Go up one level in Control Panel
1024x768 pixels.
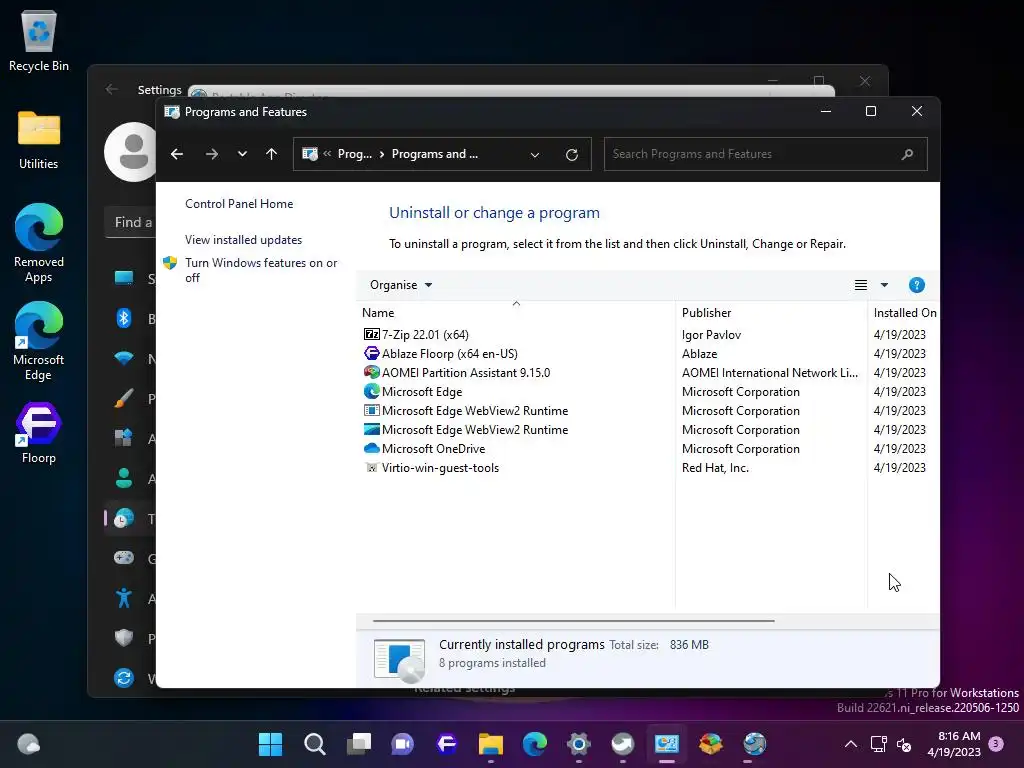(272, 154)
